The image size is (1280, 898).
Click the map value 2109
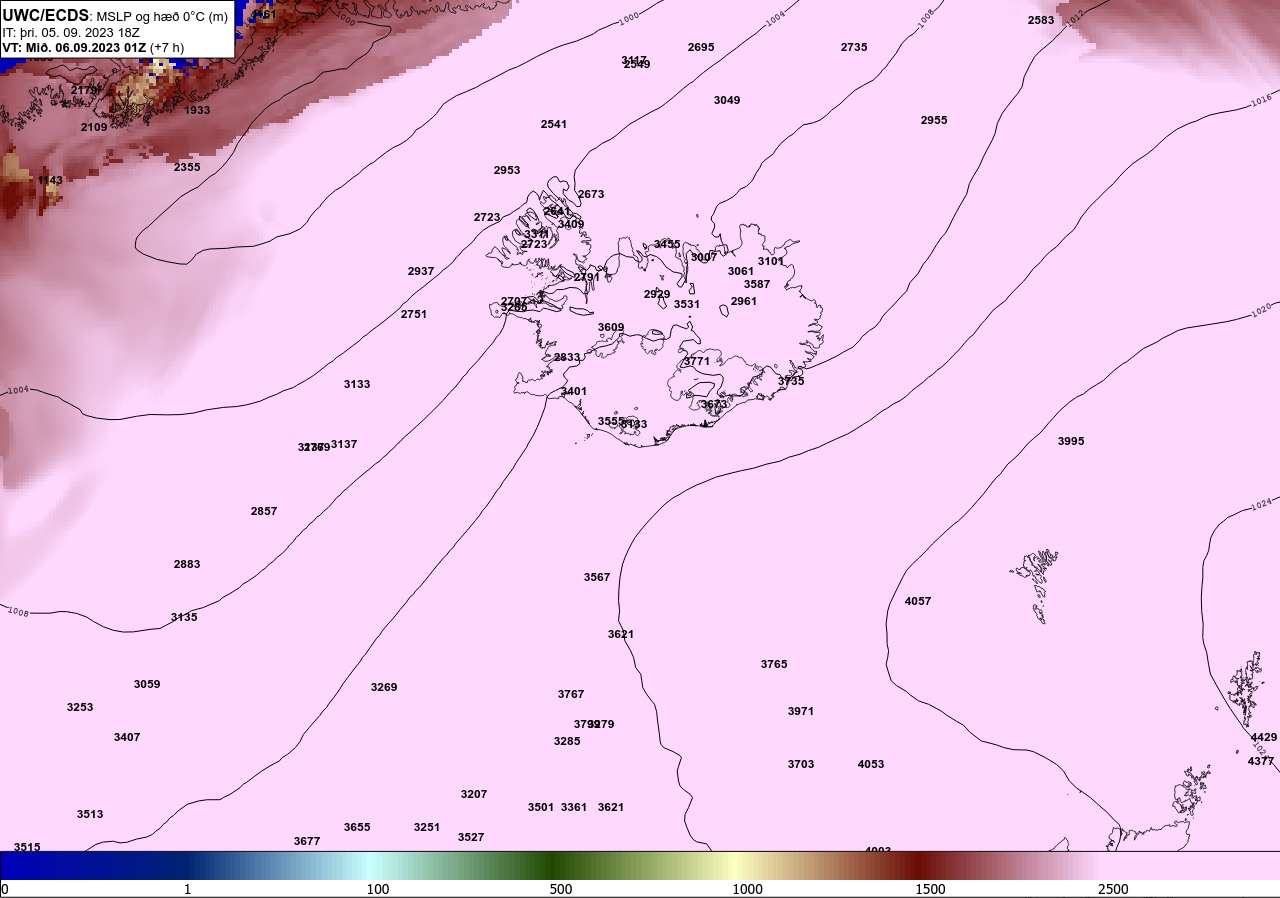(94, 127)
